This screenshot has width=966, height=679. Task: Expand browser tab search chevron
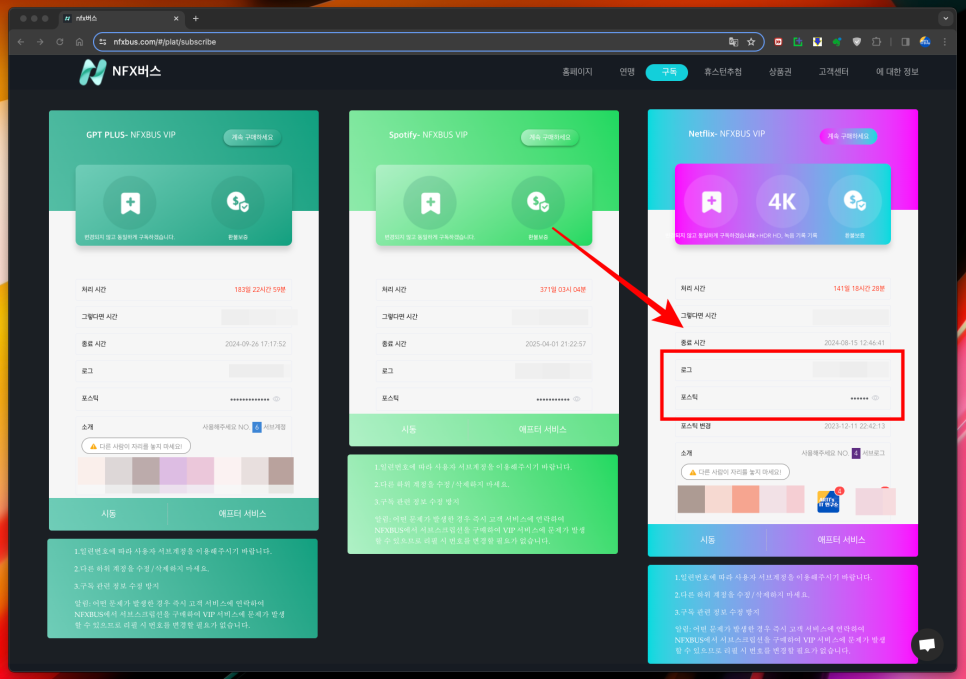(x=946, y=18)
